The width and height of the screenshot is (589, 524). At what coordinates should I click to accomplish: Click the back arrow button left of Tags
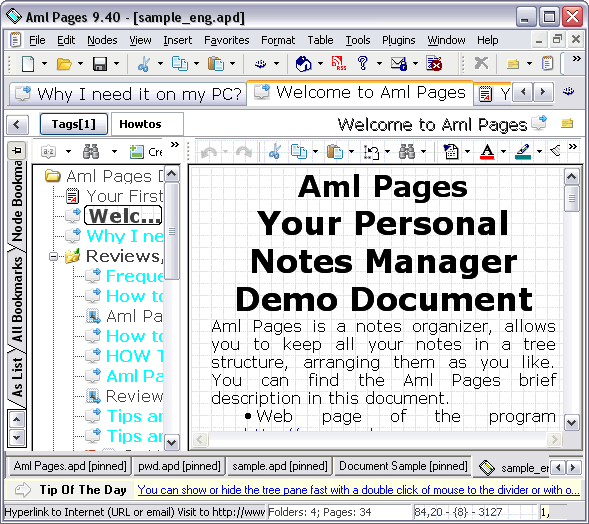coord(17,124)
